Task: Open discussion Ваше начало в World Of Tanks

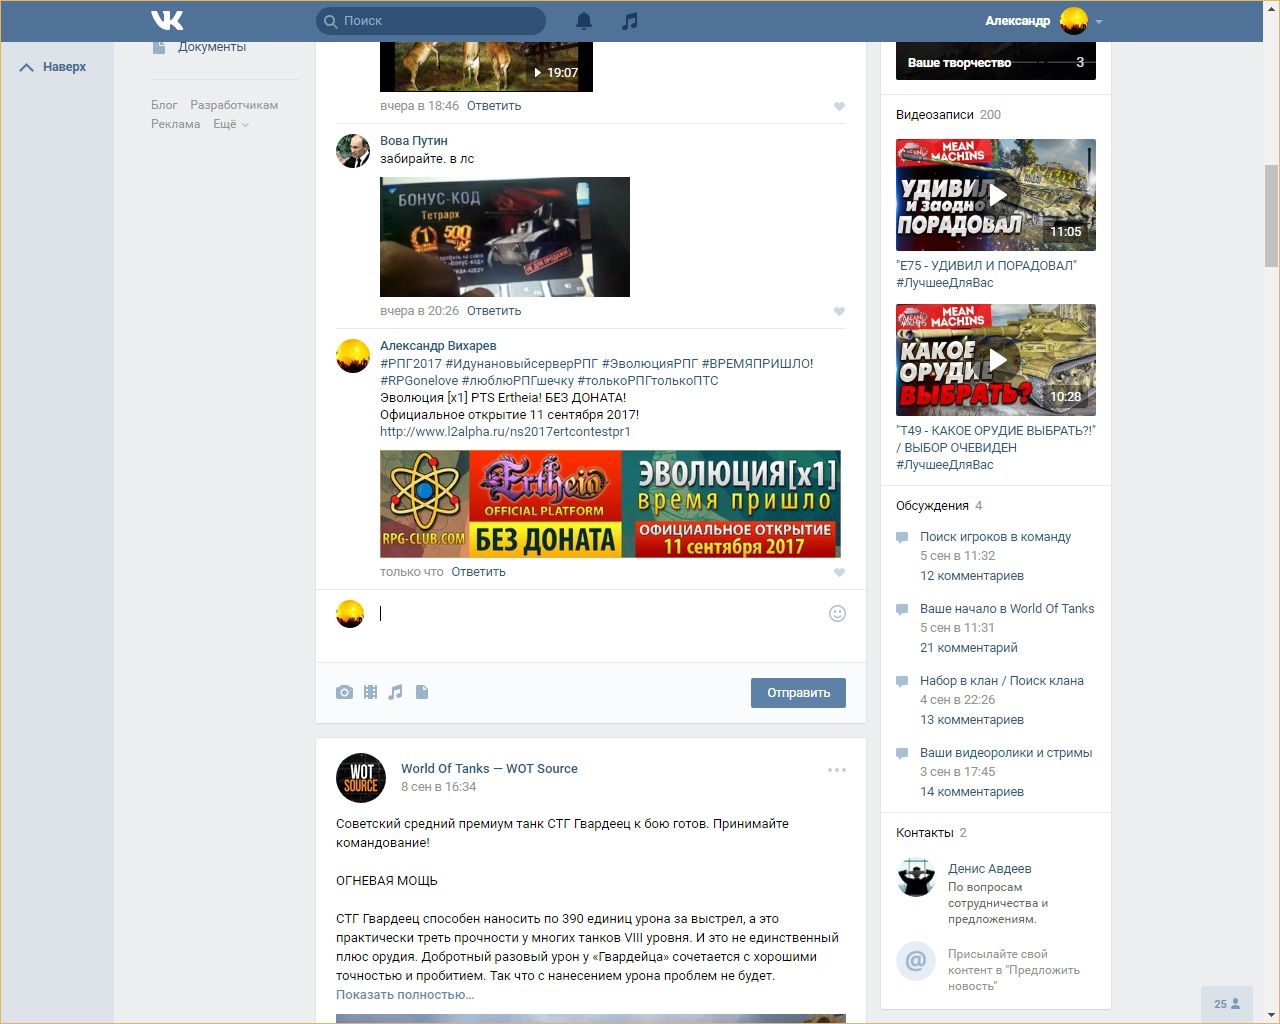Action: (1007, 609)
